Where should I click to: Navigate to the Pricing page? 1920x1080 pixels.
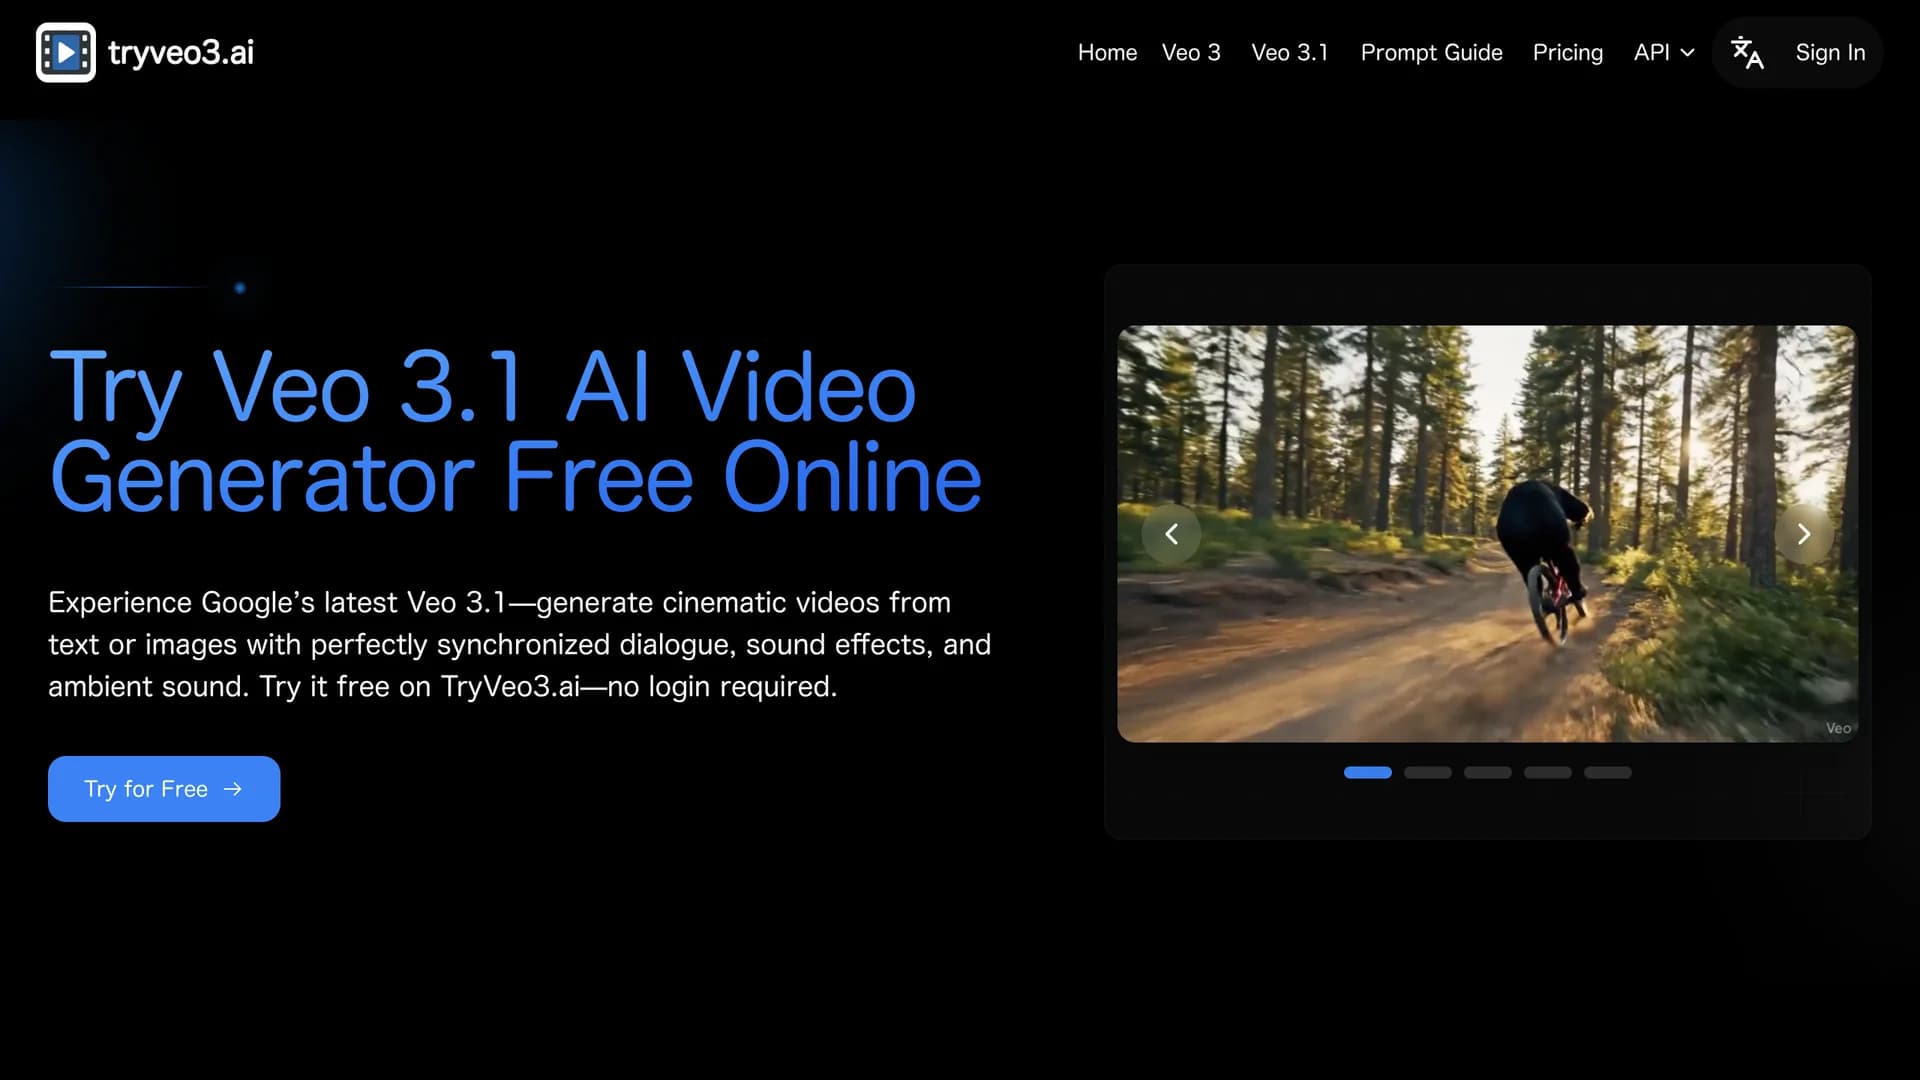(1567, 52)
